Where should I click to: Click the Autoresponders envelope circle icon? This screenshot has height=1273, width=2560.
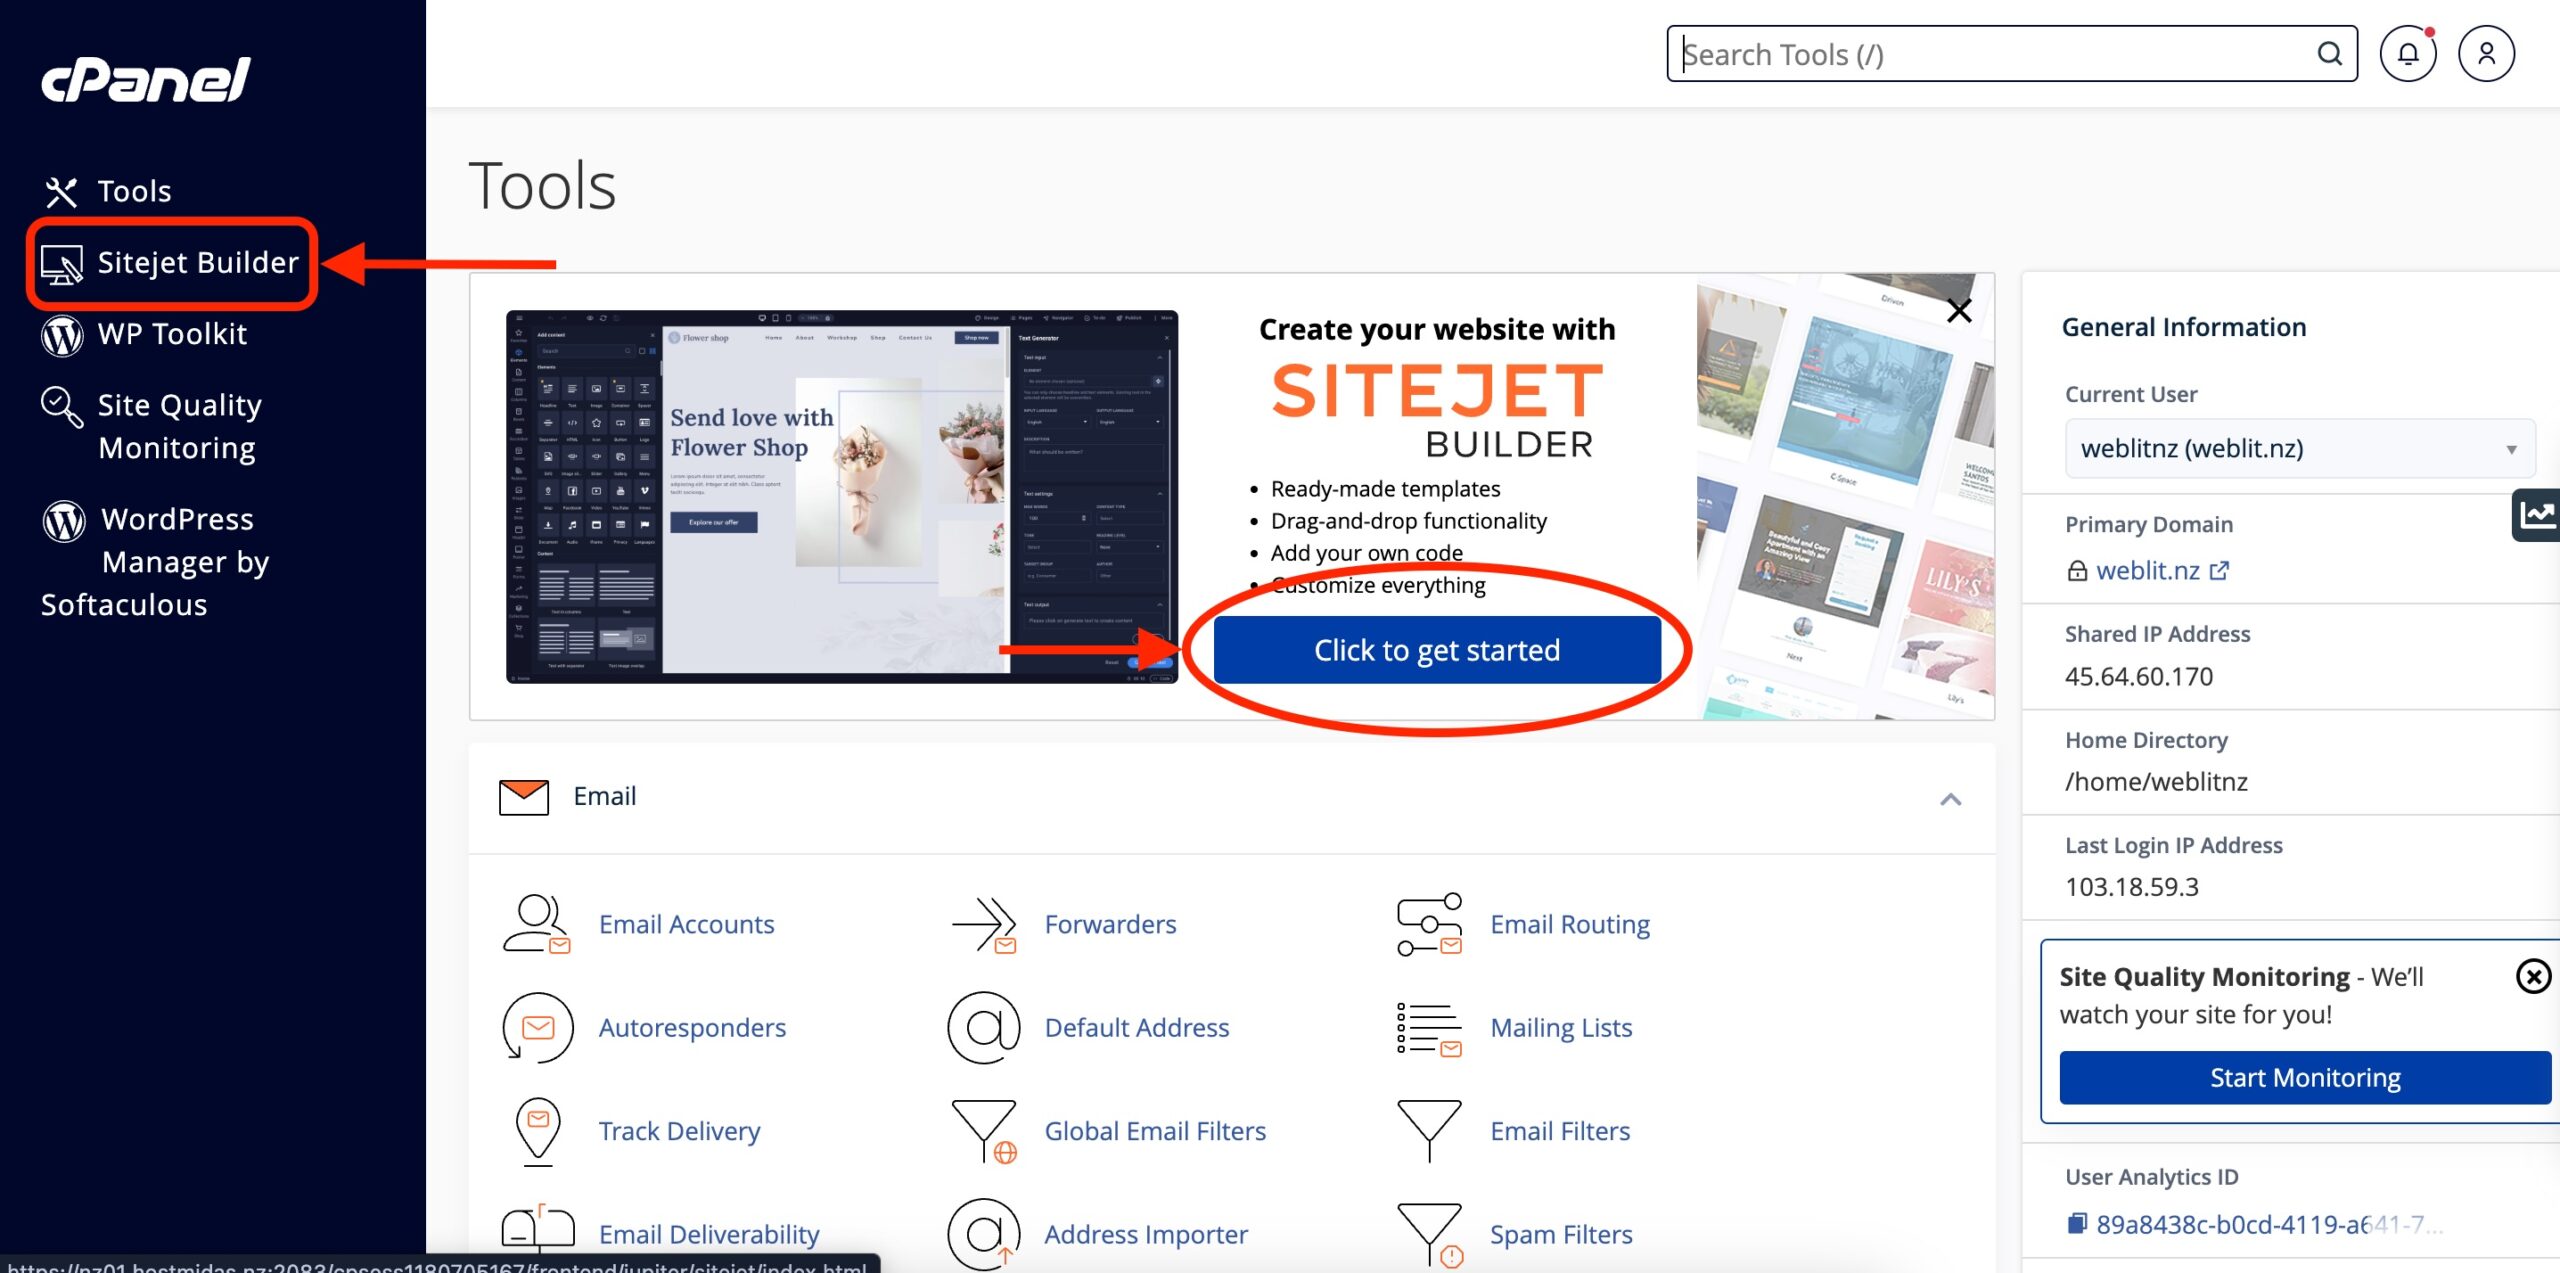point(537,1027)
